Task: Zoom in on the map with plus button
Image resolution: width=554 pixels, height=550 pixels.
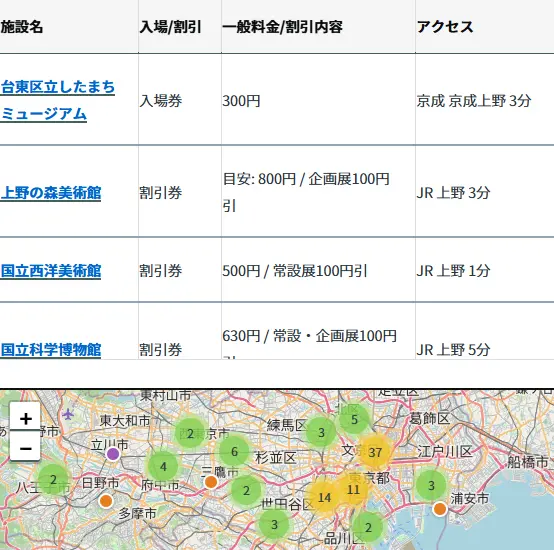Action: click(x=25, y=418)
